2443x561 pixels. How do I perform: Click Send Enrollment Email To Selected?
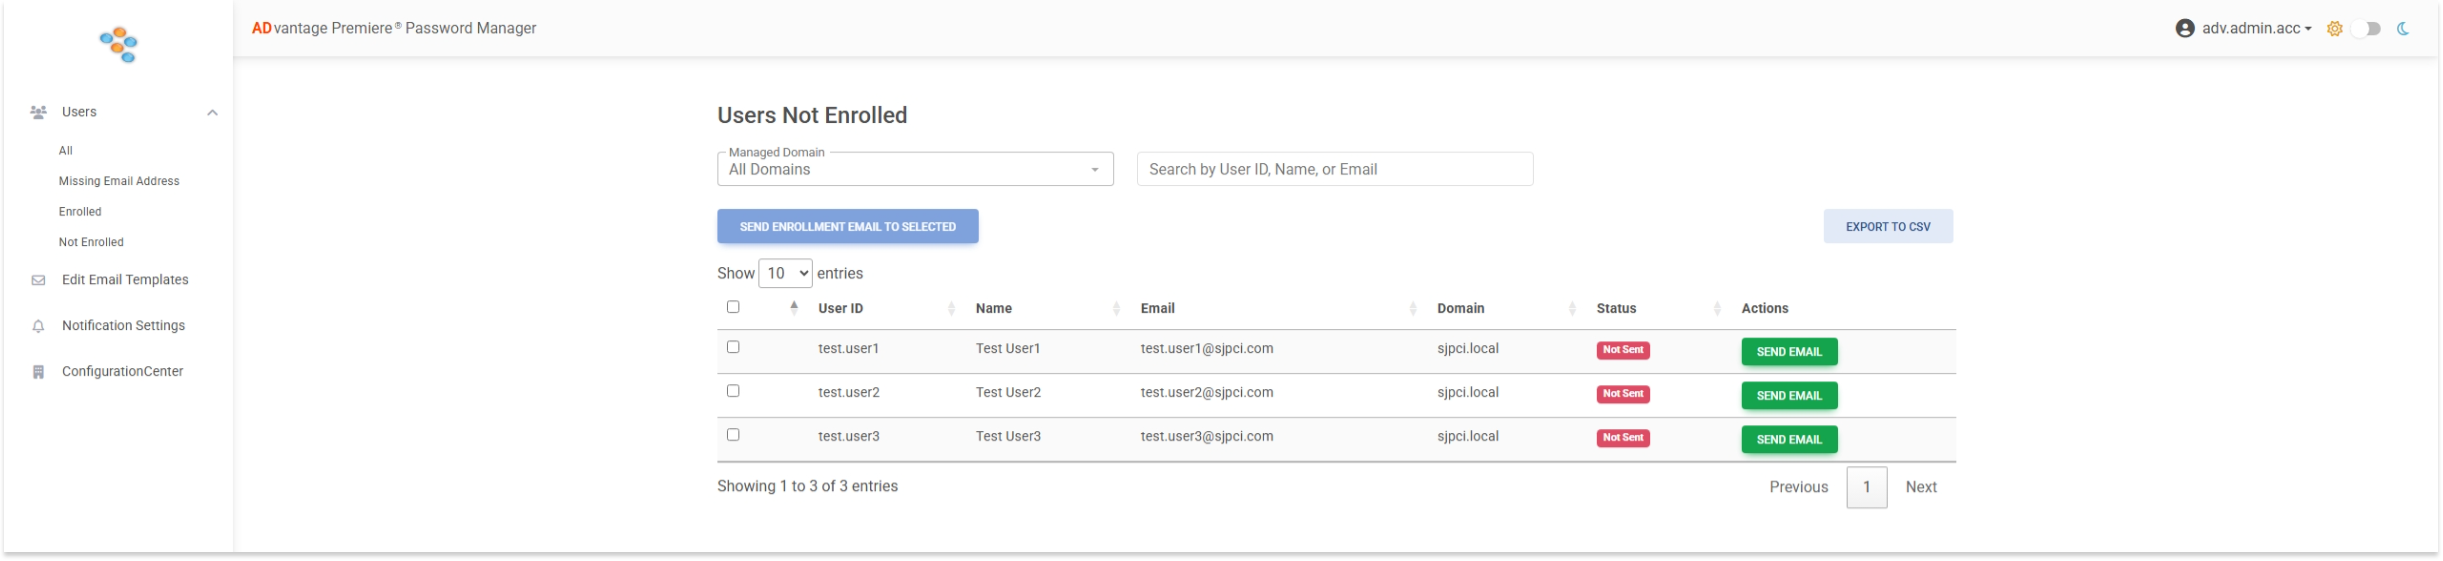(847, 227)
